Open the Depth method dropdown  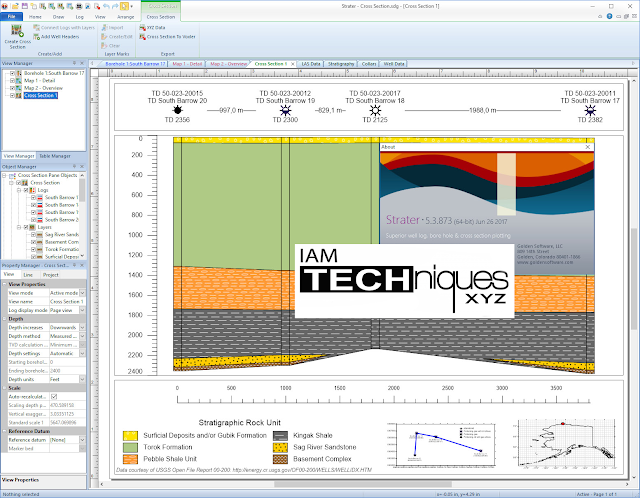pyautogui.click(x=82, y=336)
